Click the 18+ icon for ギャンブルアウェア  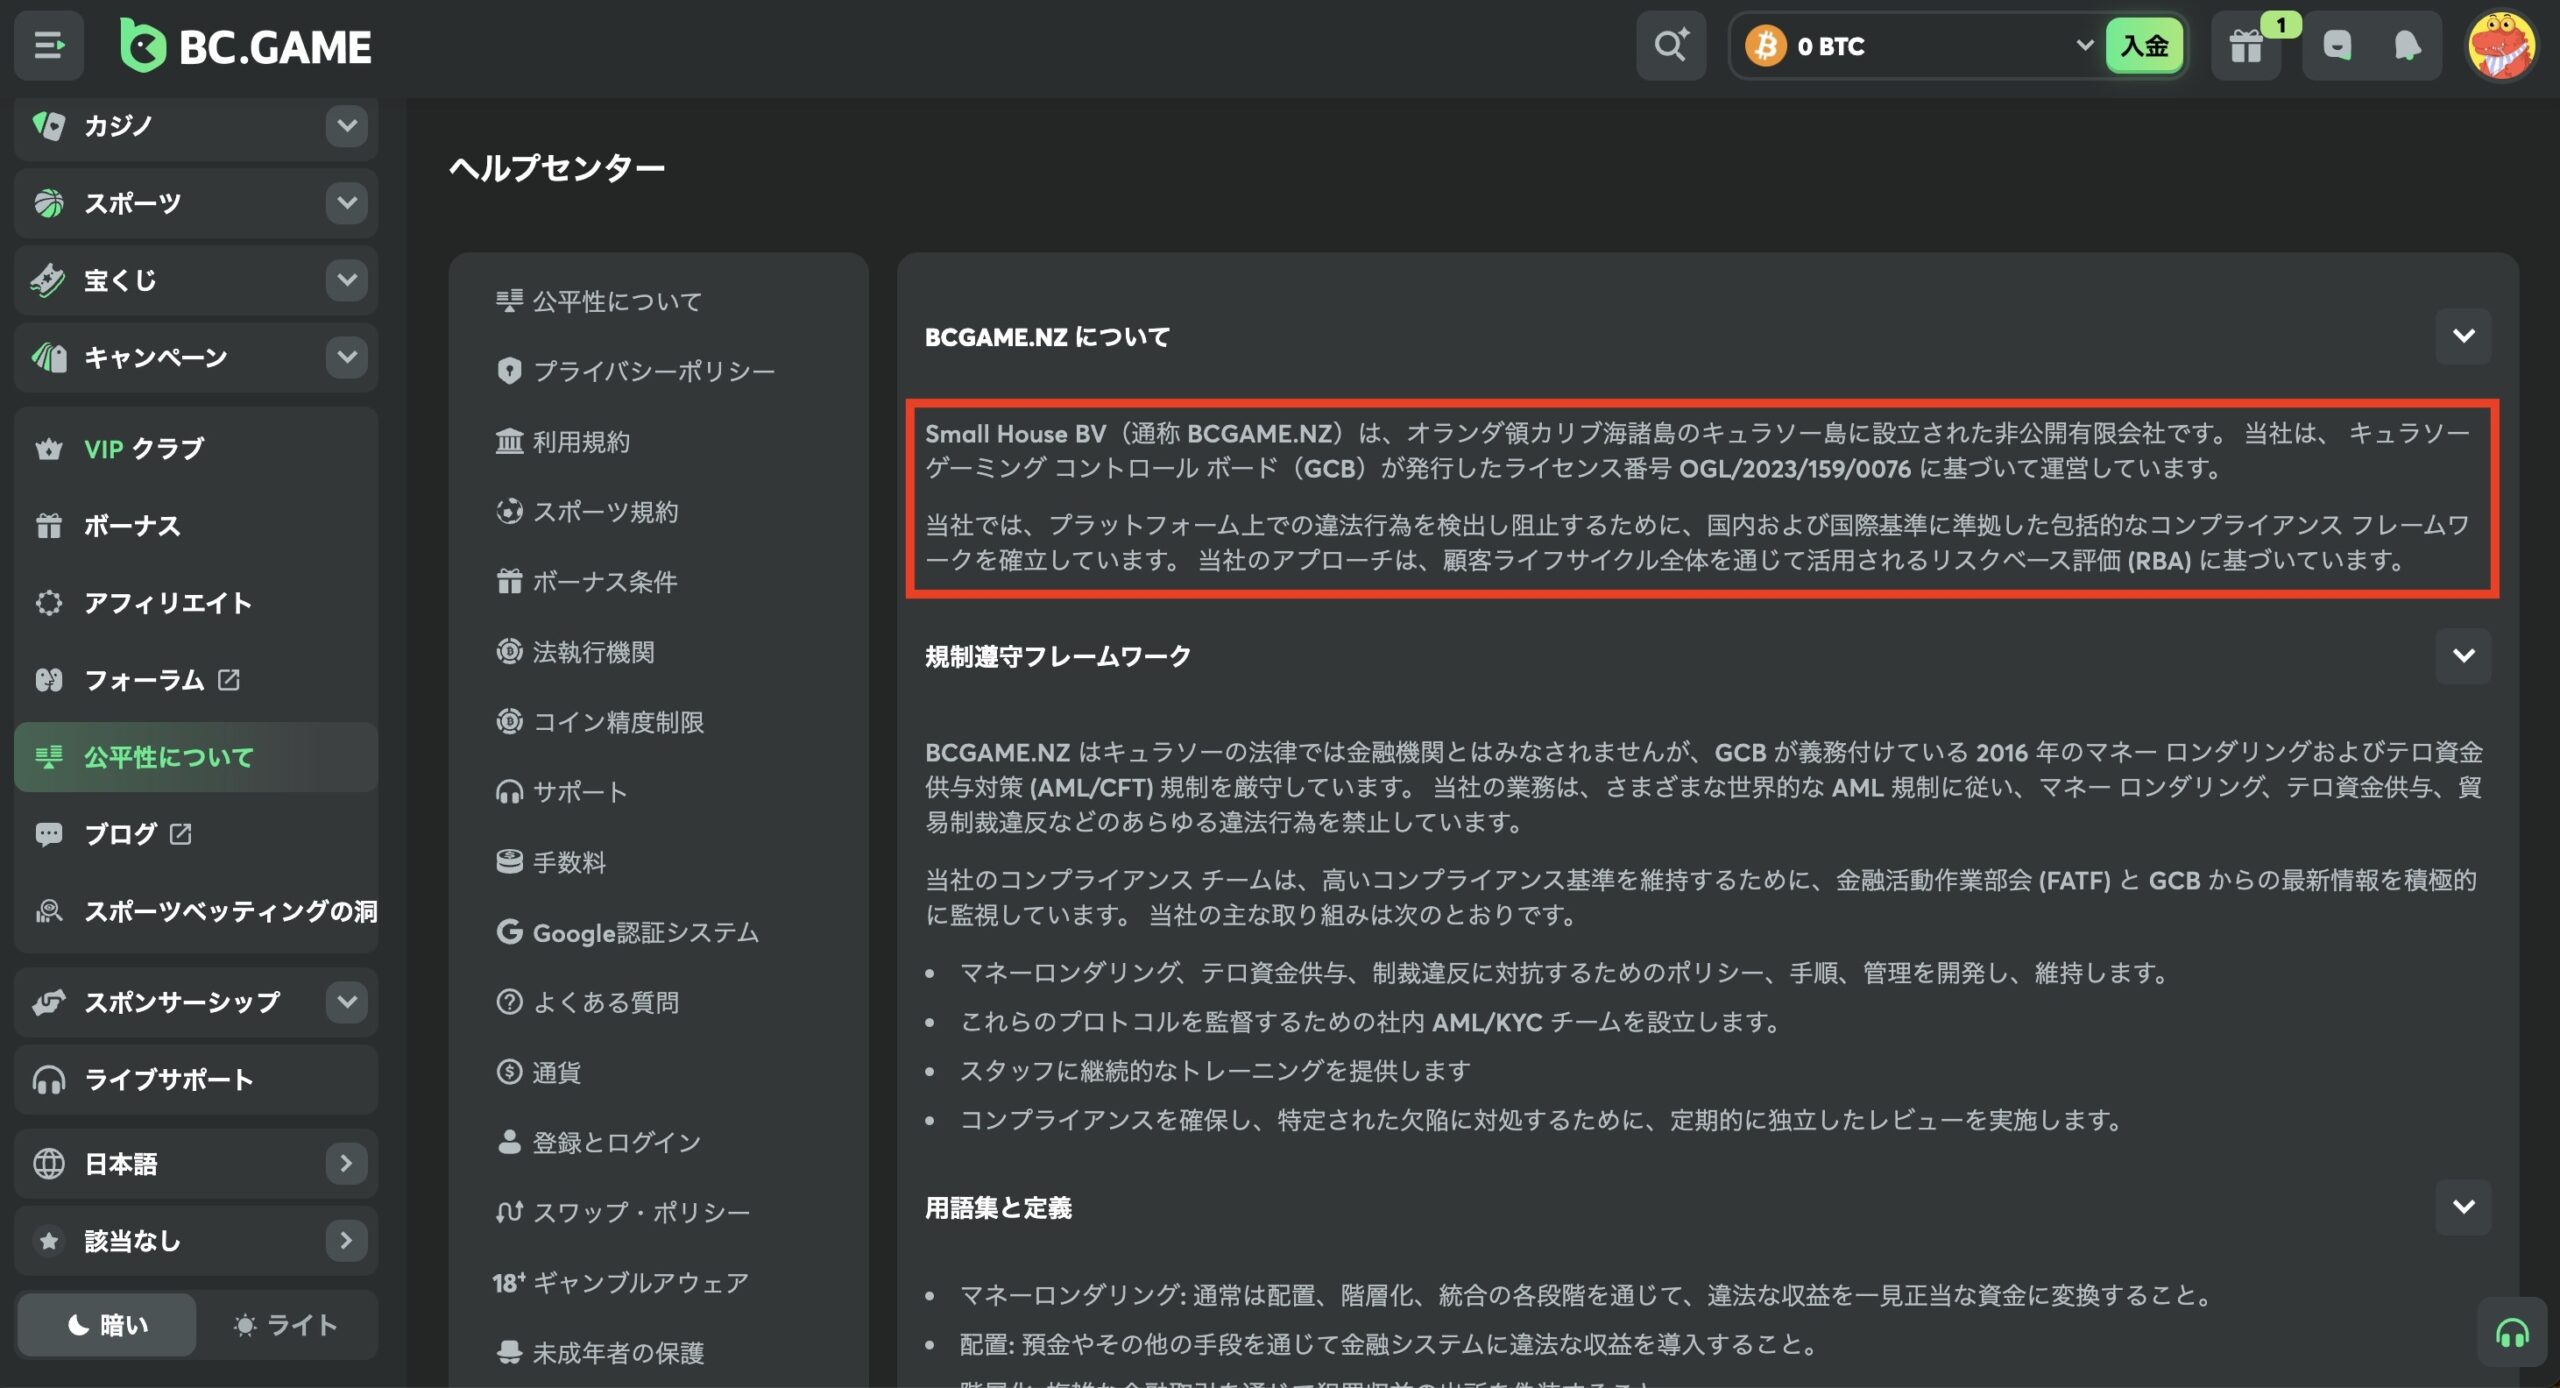508,1282
